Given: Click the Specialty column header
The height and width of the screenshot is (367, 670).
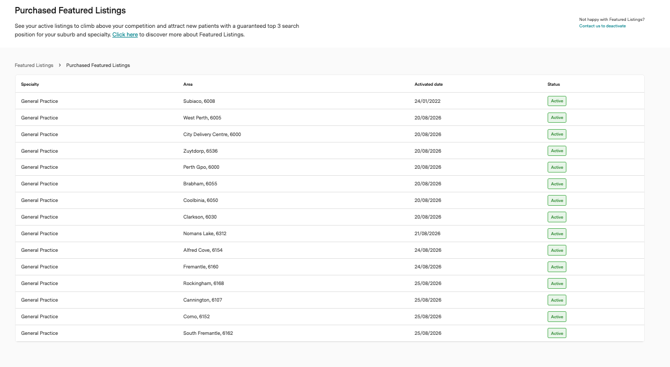Looking at the screenshot, I should 30,84.
